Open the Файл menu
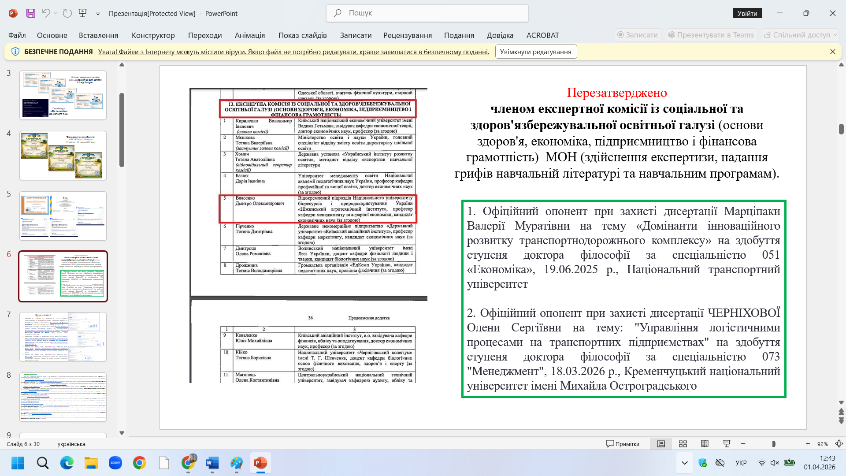 click(17, 33)
